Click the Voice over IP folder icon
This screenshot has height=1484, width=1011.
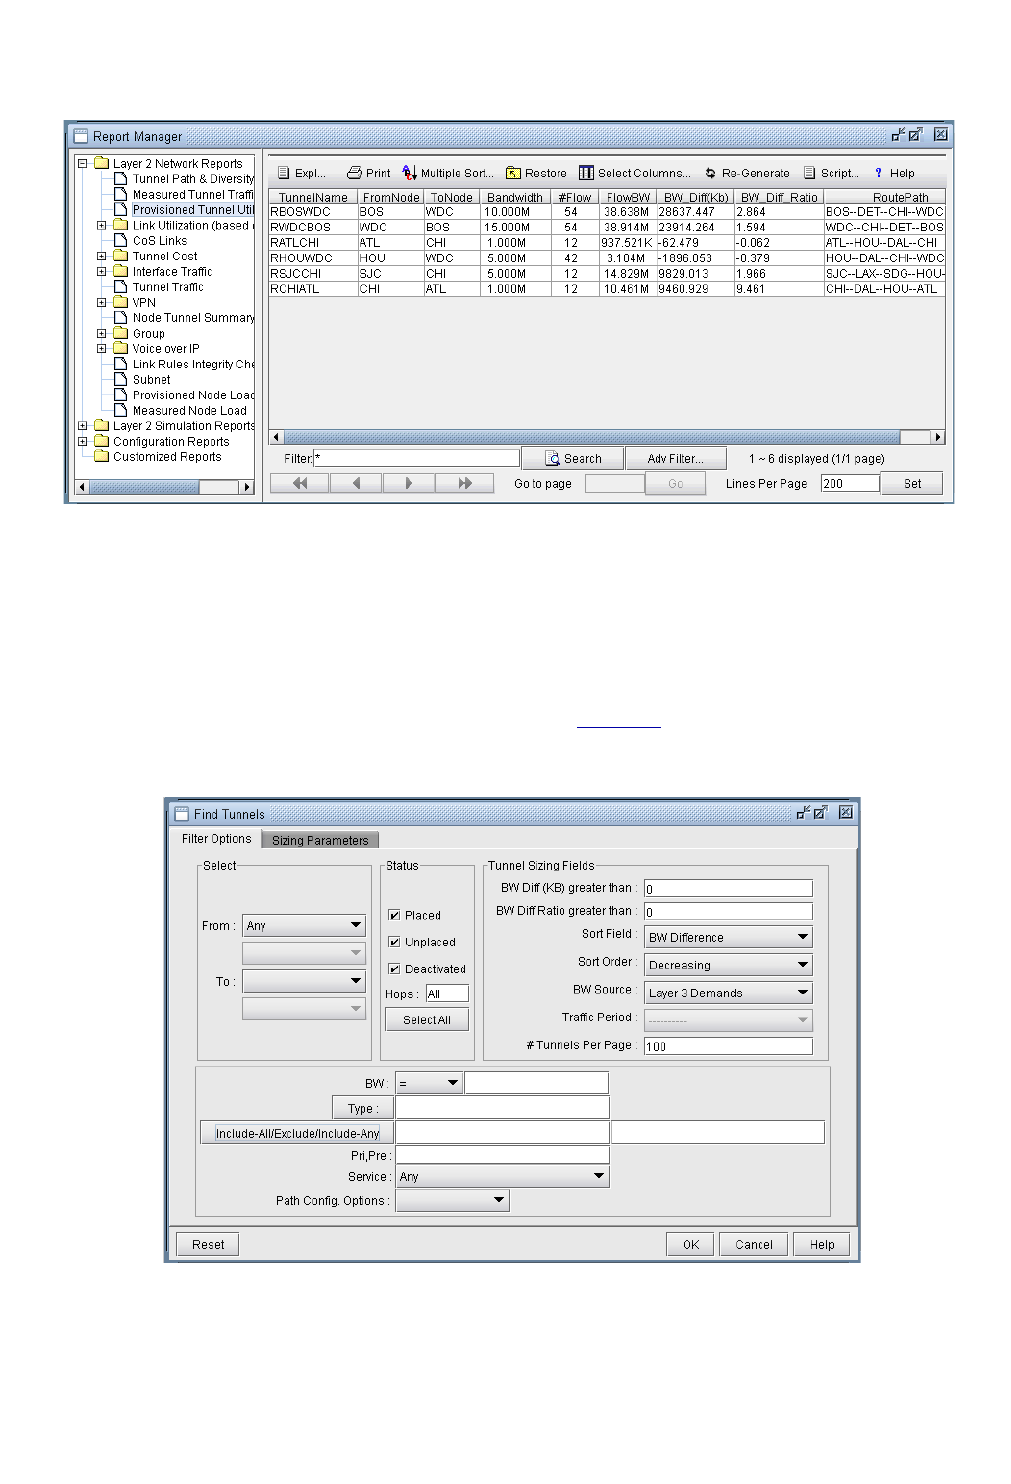(121, 348)
